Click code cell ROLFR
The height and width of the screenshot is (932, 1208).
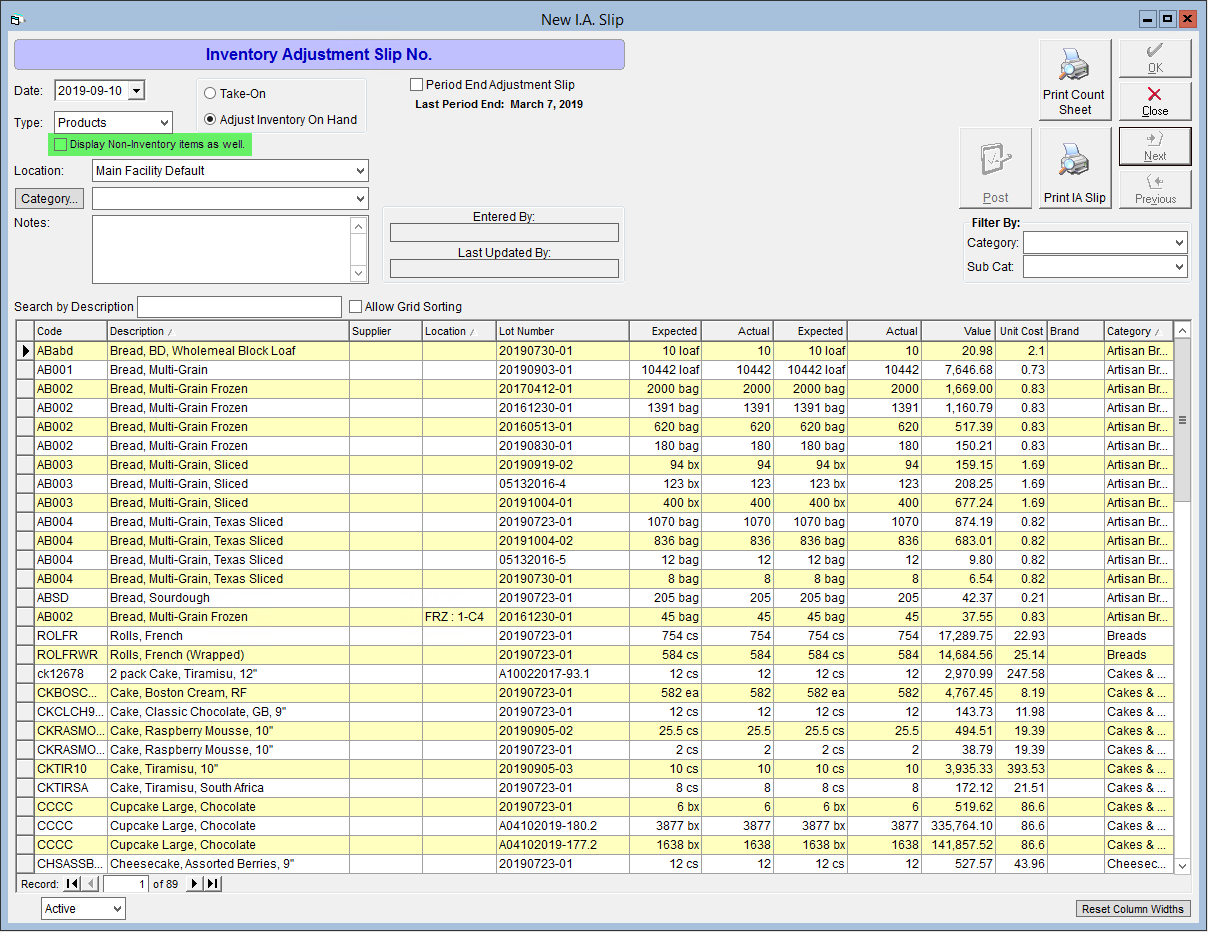tap(71, 636)
